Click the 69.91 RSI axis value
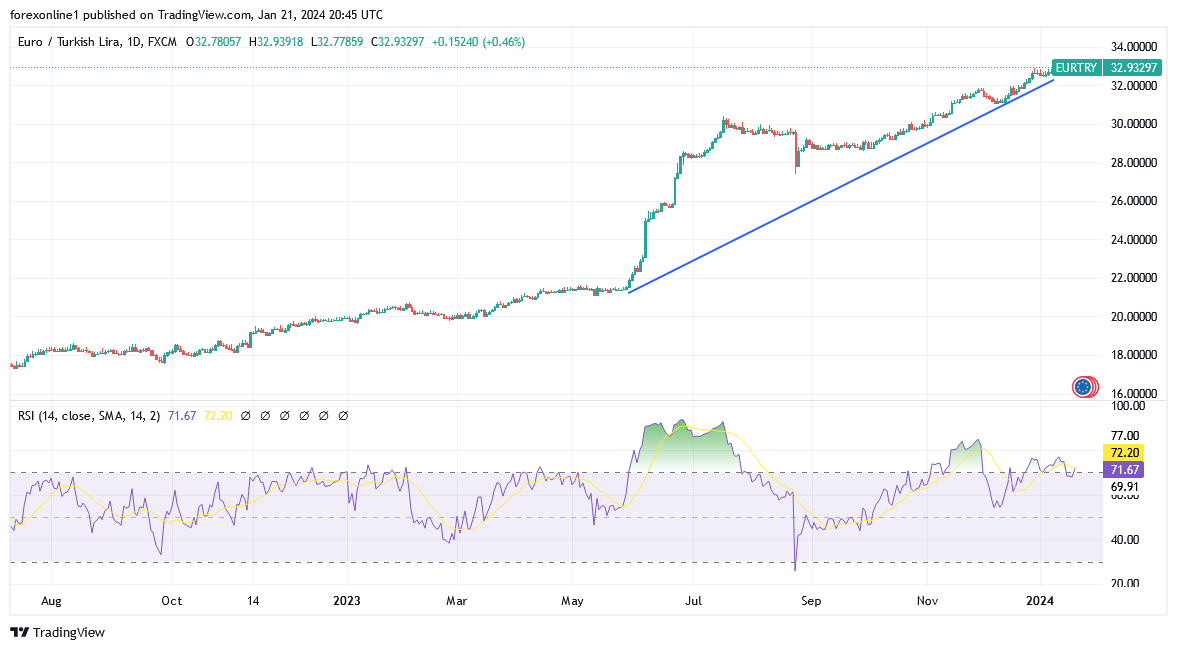The height and width of the screenshot is (650, 1177). 1124,486
